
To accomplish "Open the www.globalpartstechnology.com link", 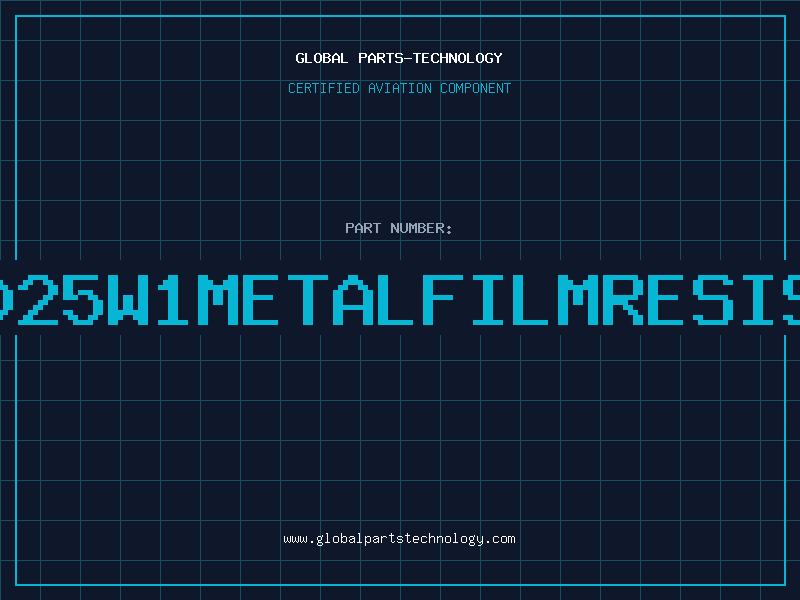I will pyautogui.click(x=399, y=539).
